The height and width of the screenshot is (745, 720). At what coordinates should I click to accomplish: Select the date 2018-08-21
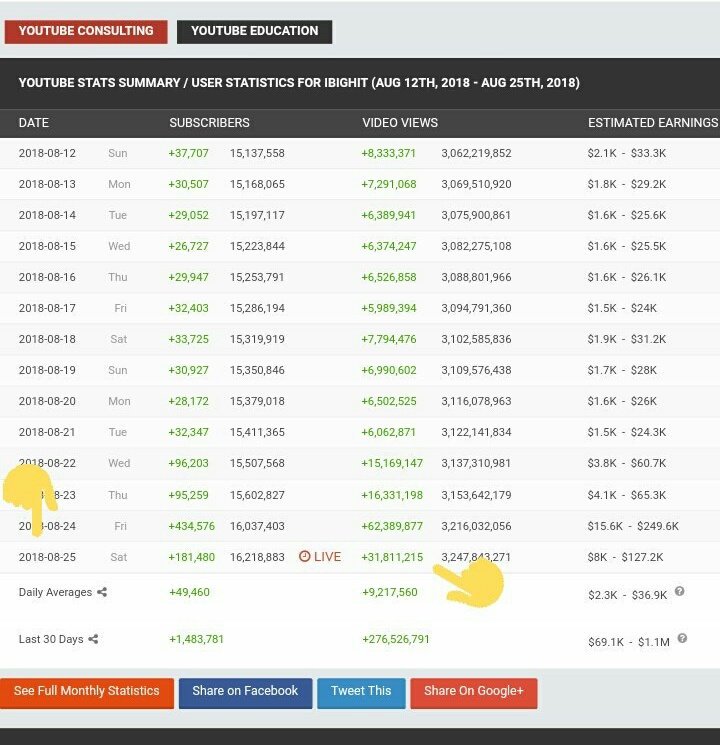(47, 432)
